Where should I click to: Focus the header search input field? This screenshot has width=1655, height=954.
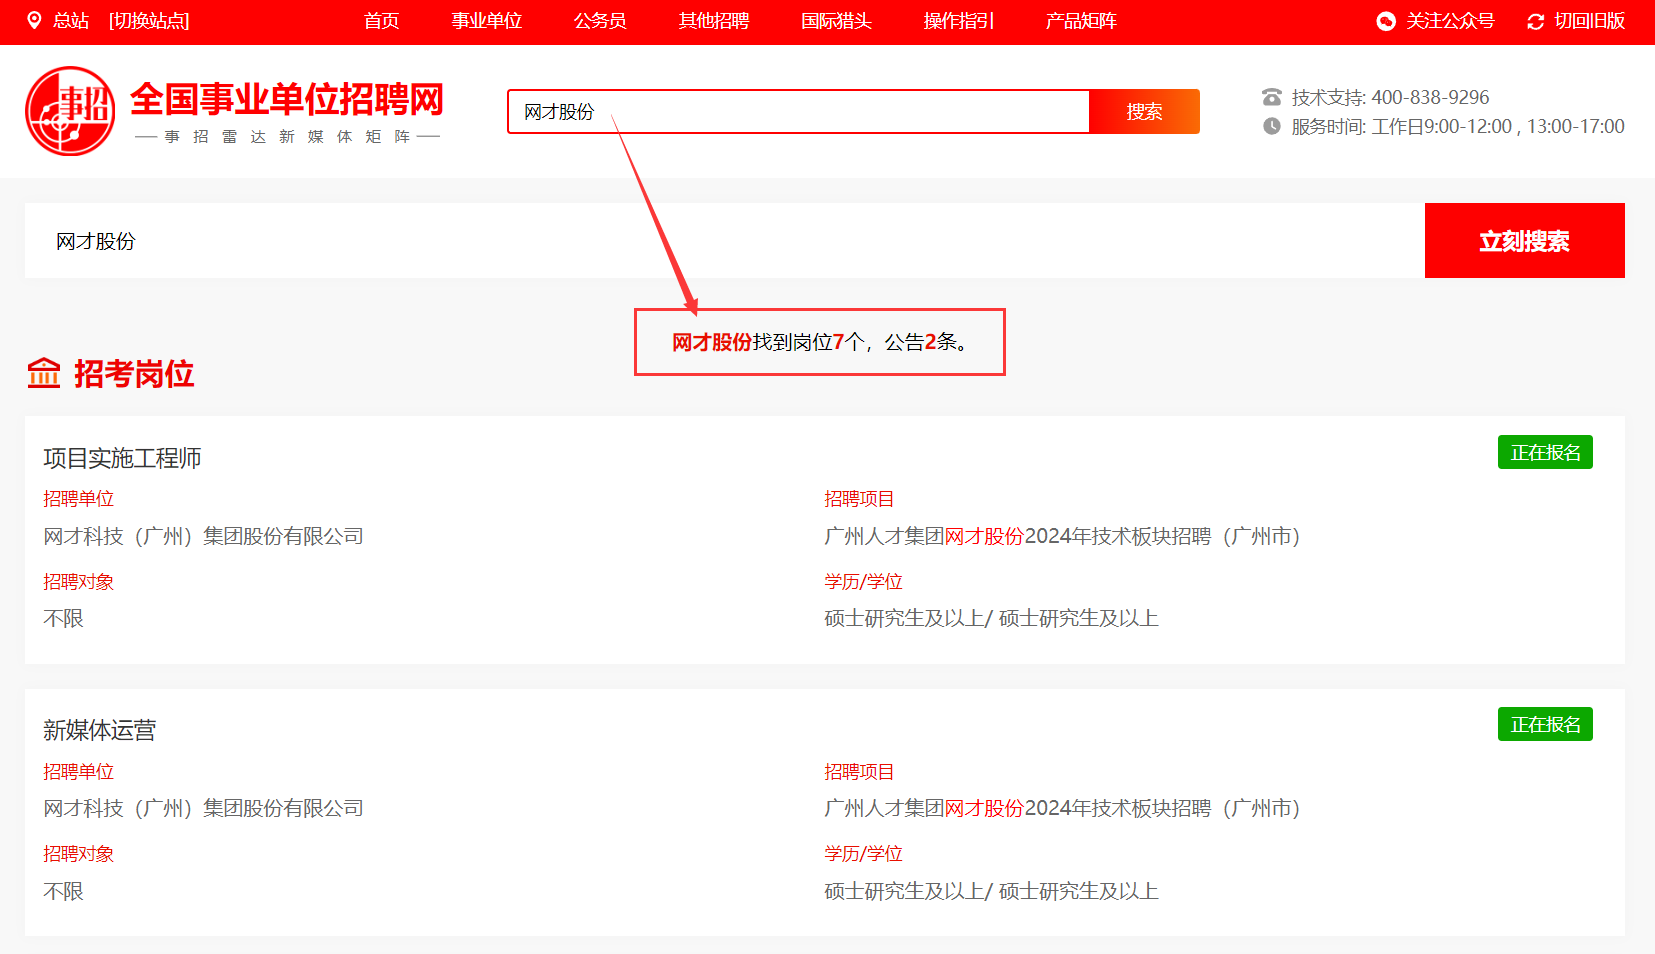click(x=798, y=111)
